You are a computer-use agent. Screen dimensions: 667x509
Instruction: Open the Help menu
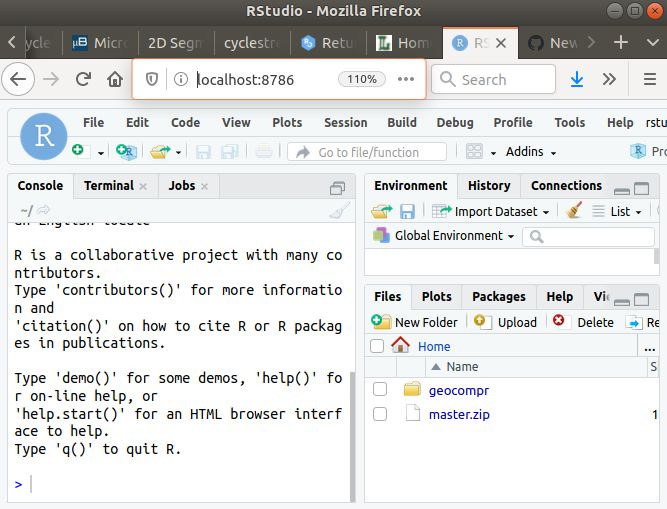point(620,122)
